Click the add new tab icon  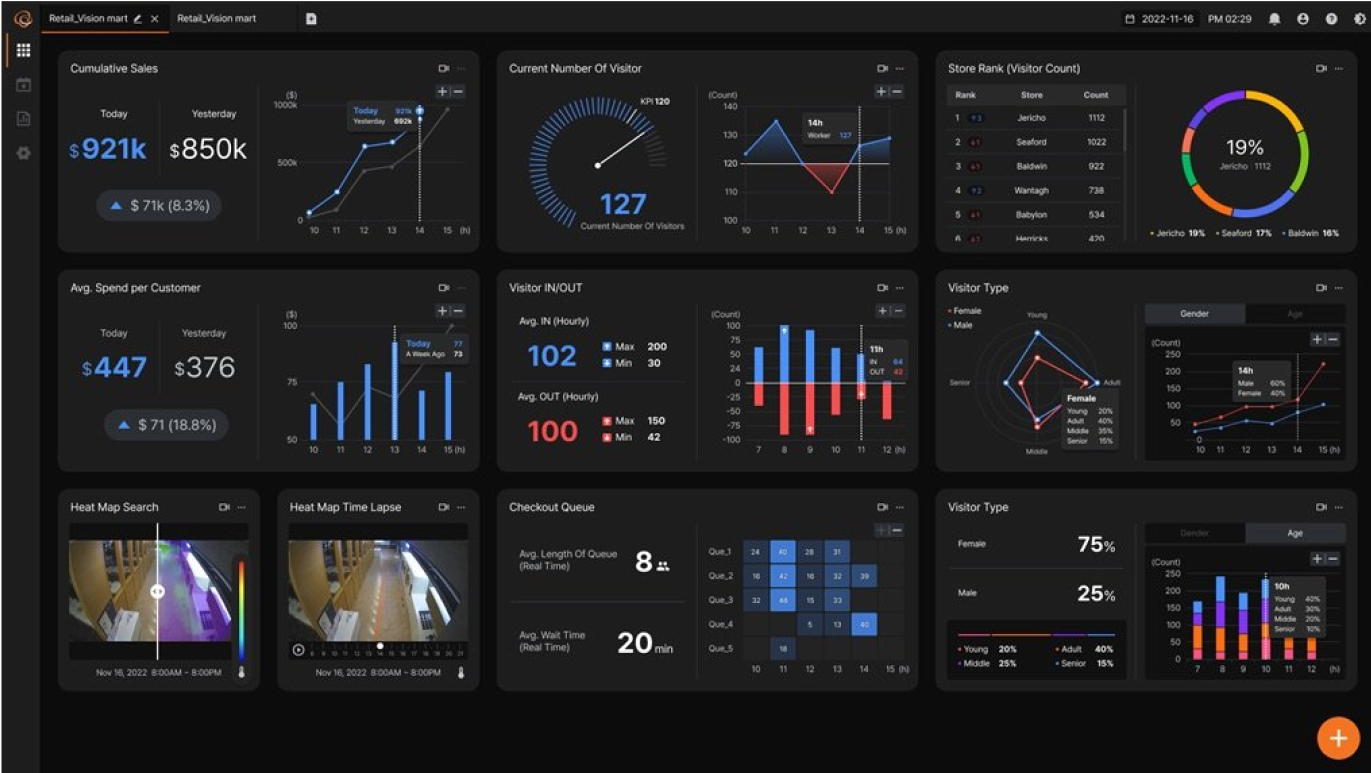(311, 19)
